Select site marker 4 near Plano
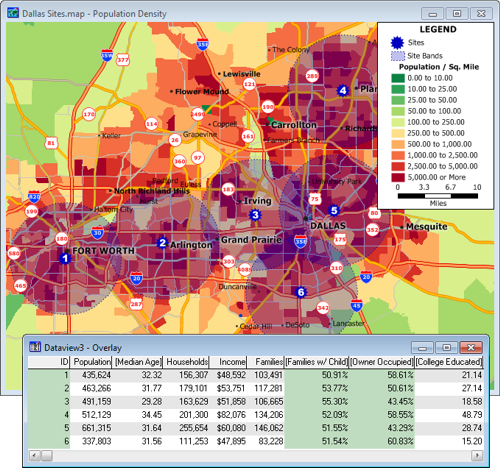500x468 pixels. (343, 90)
